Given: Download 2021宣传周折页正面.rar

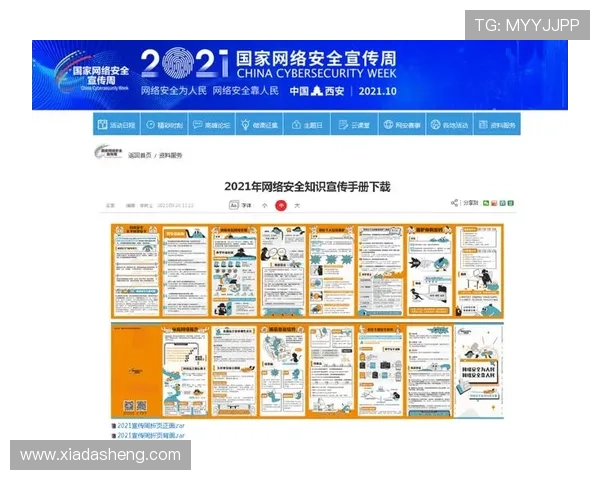Looking at the screenshot, I should click(x=151, y=426).
